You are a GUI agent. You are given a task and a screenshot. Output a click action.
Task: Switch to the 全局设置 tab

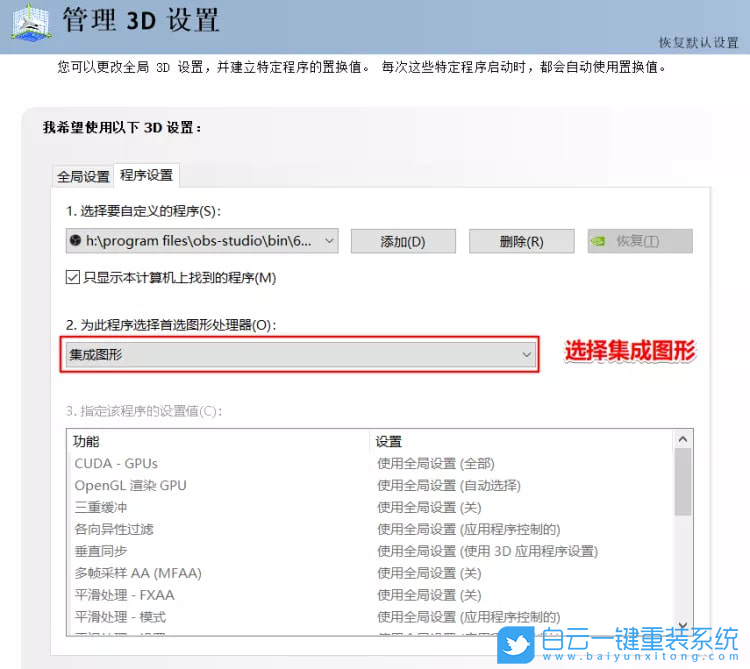(83, 176)
